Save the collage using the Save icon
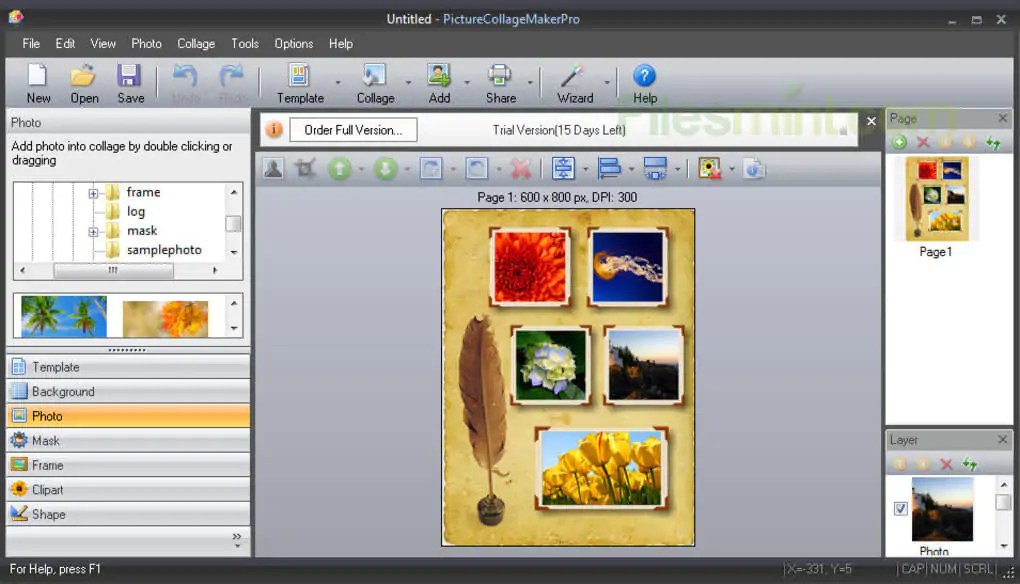Viewport: 1020px width, 584px height. 130,82
